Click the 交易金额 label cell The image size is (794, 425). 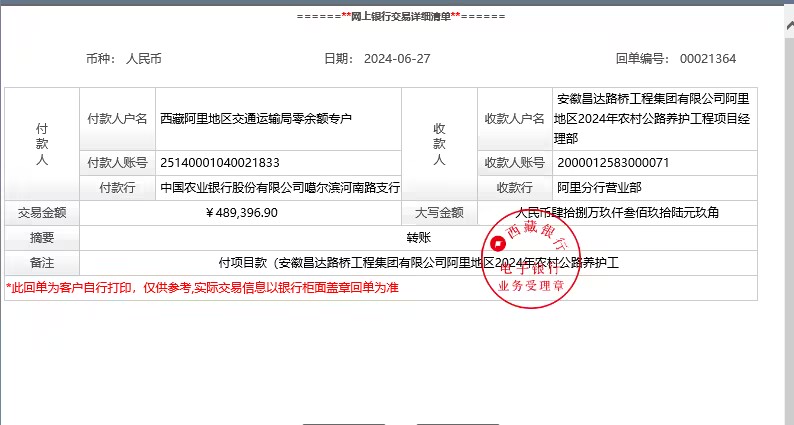coord(42,213)
